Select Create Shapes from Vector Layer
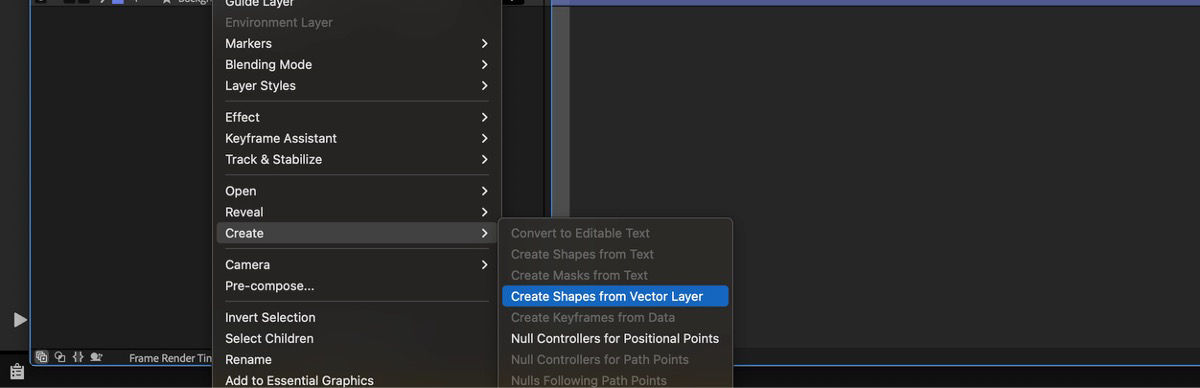The height and width of the screenshot is (388, 1200). tap(615, 296)
